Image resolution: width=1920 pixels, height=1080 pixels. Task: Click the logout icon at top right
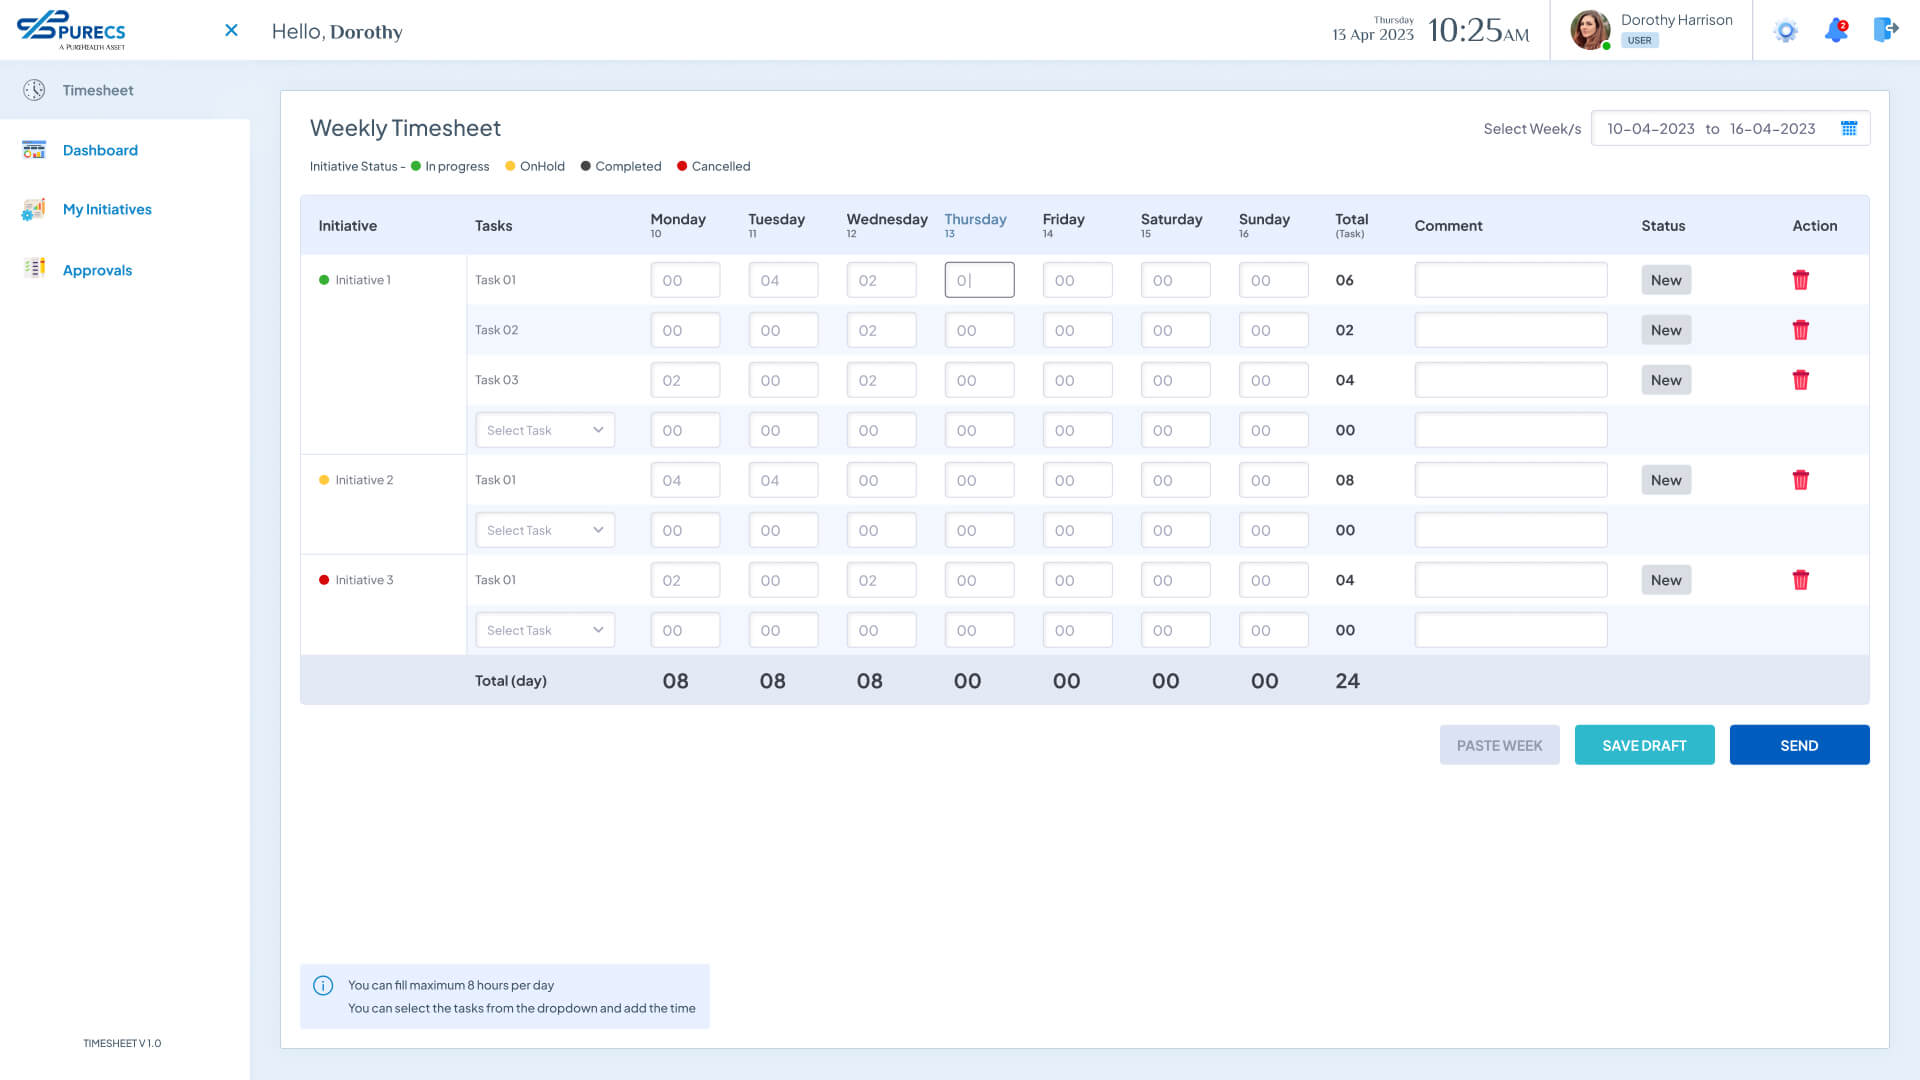pos(1885,30)
